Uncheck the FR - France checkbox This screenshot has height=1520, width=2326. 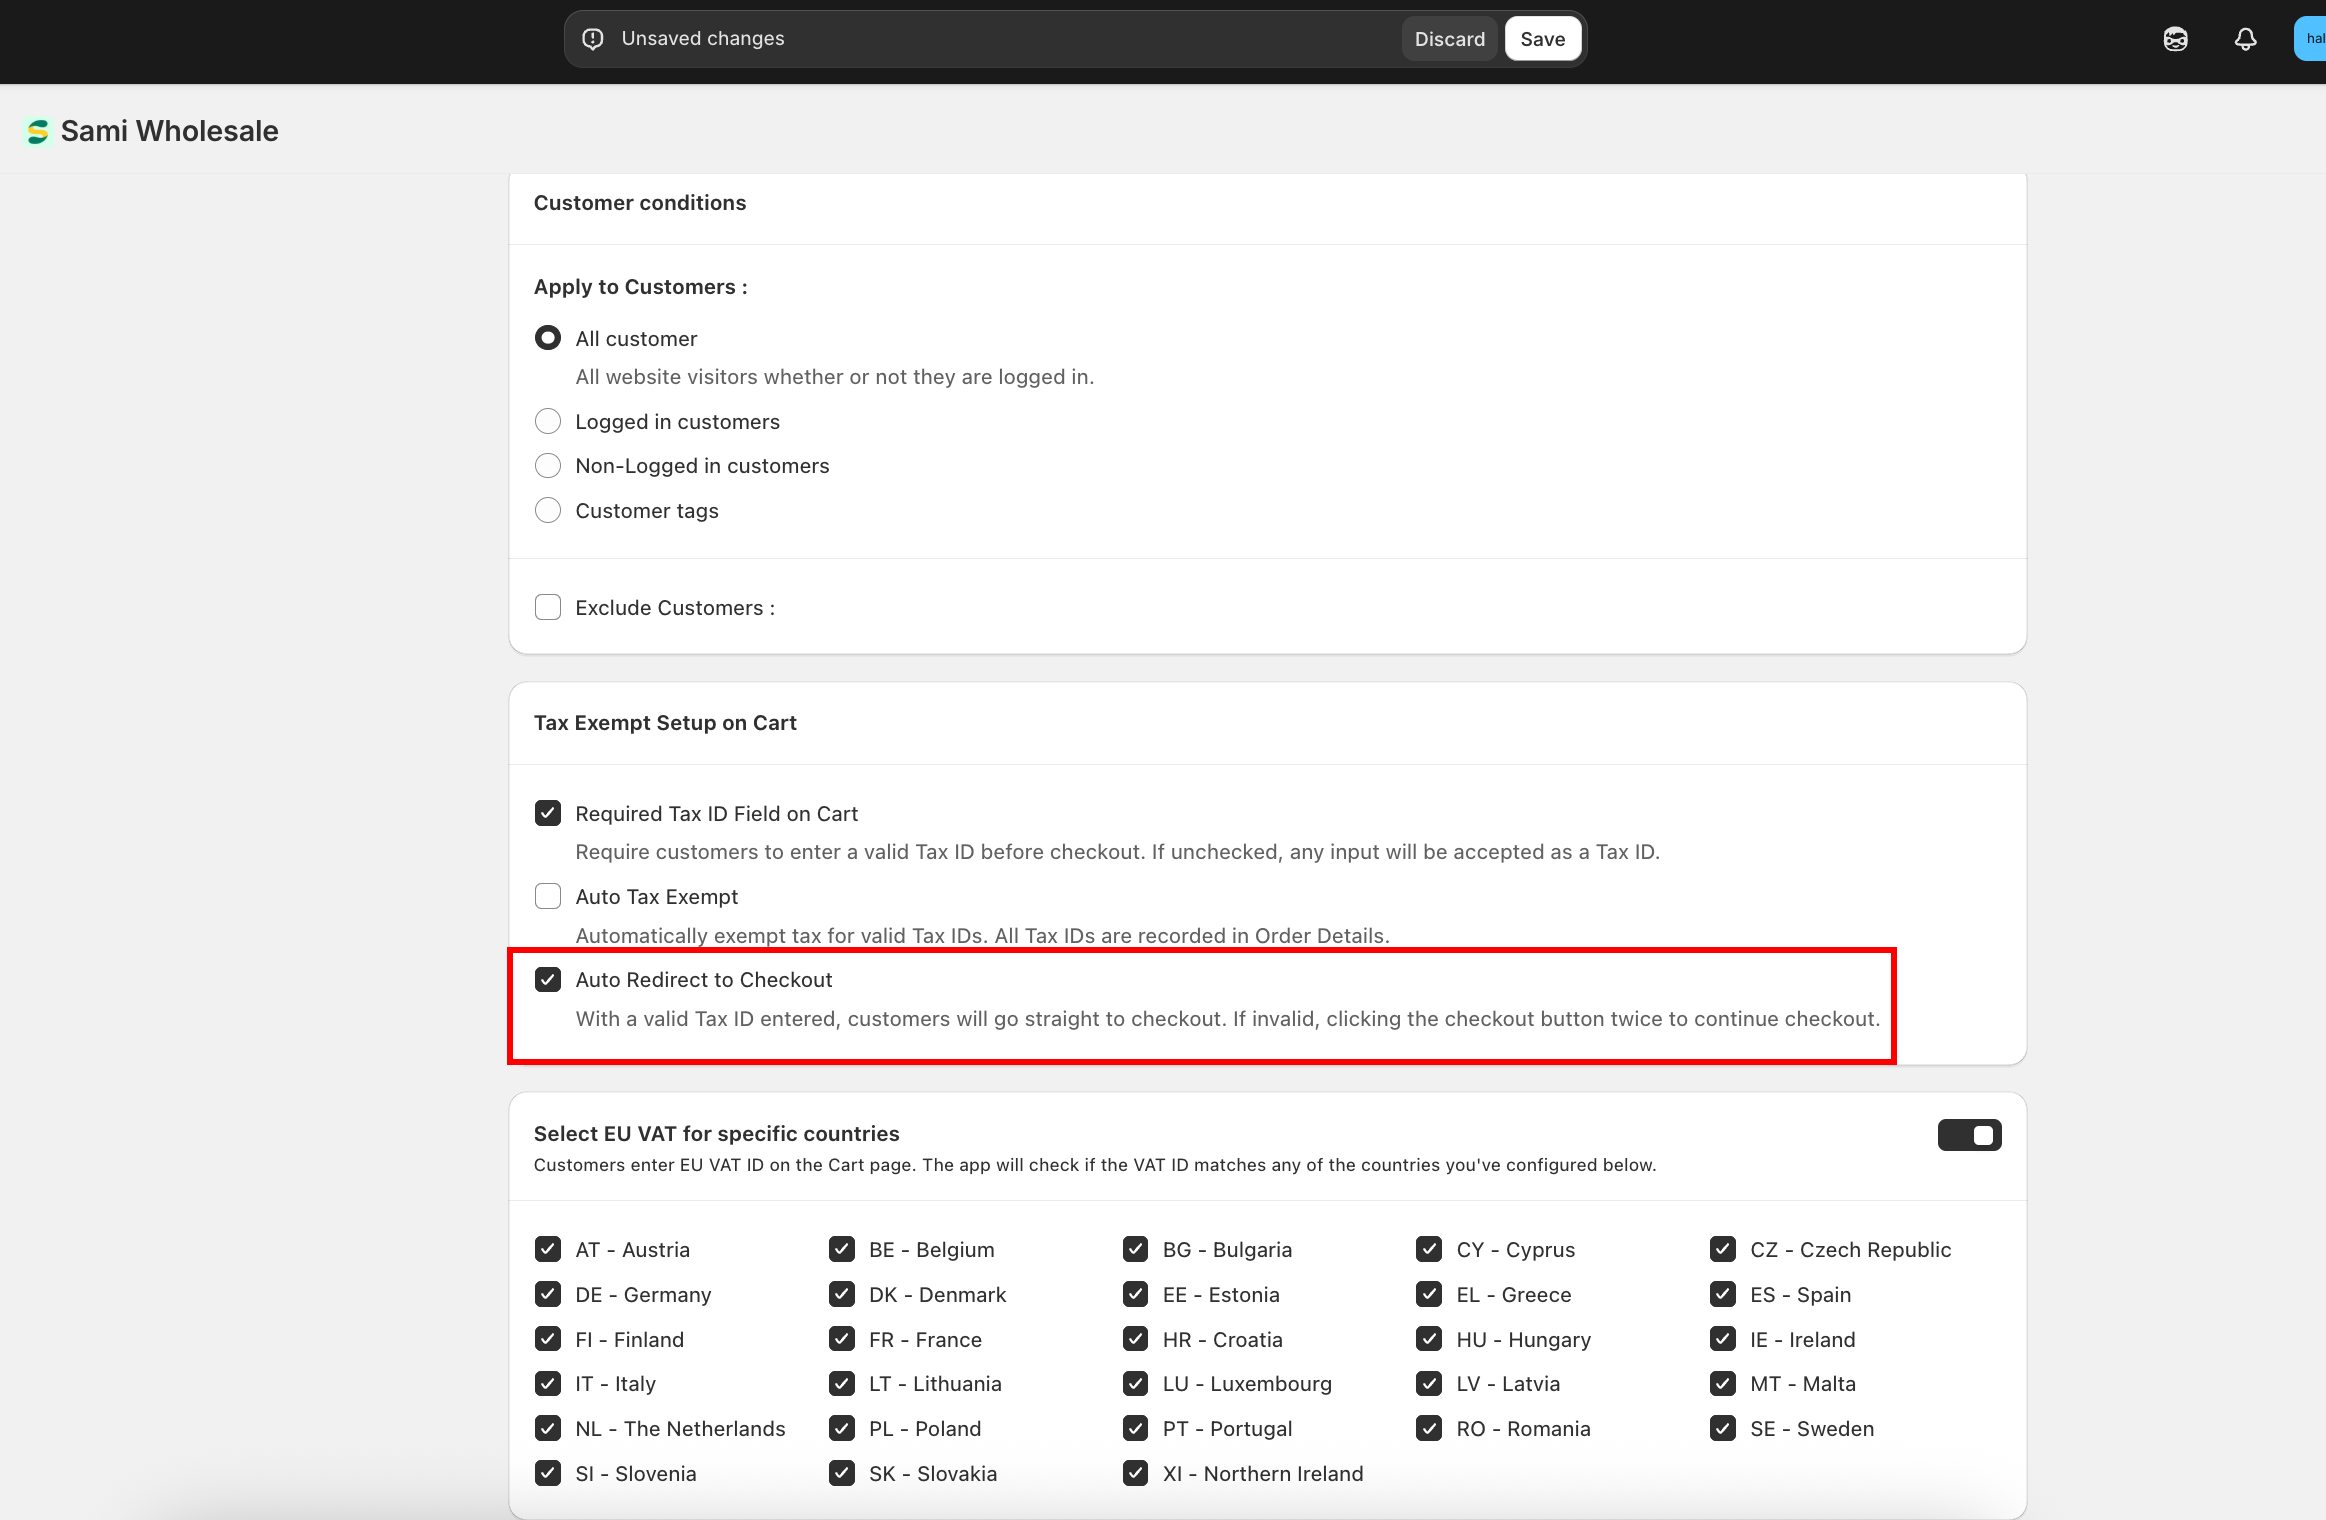[842, 1339]
